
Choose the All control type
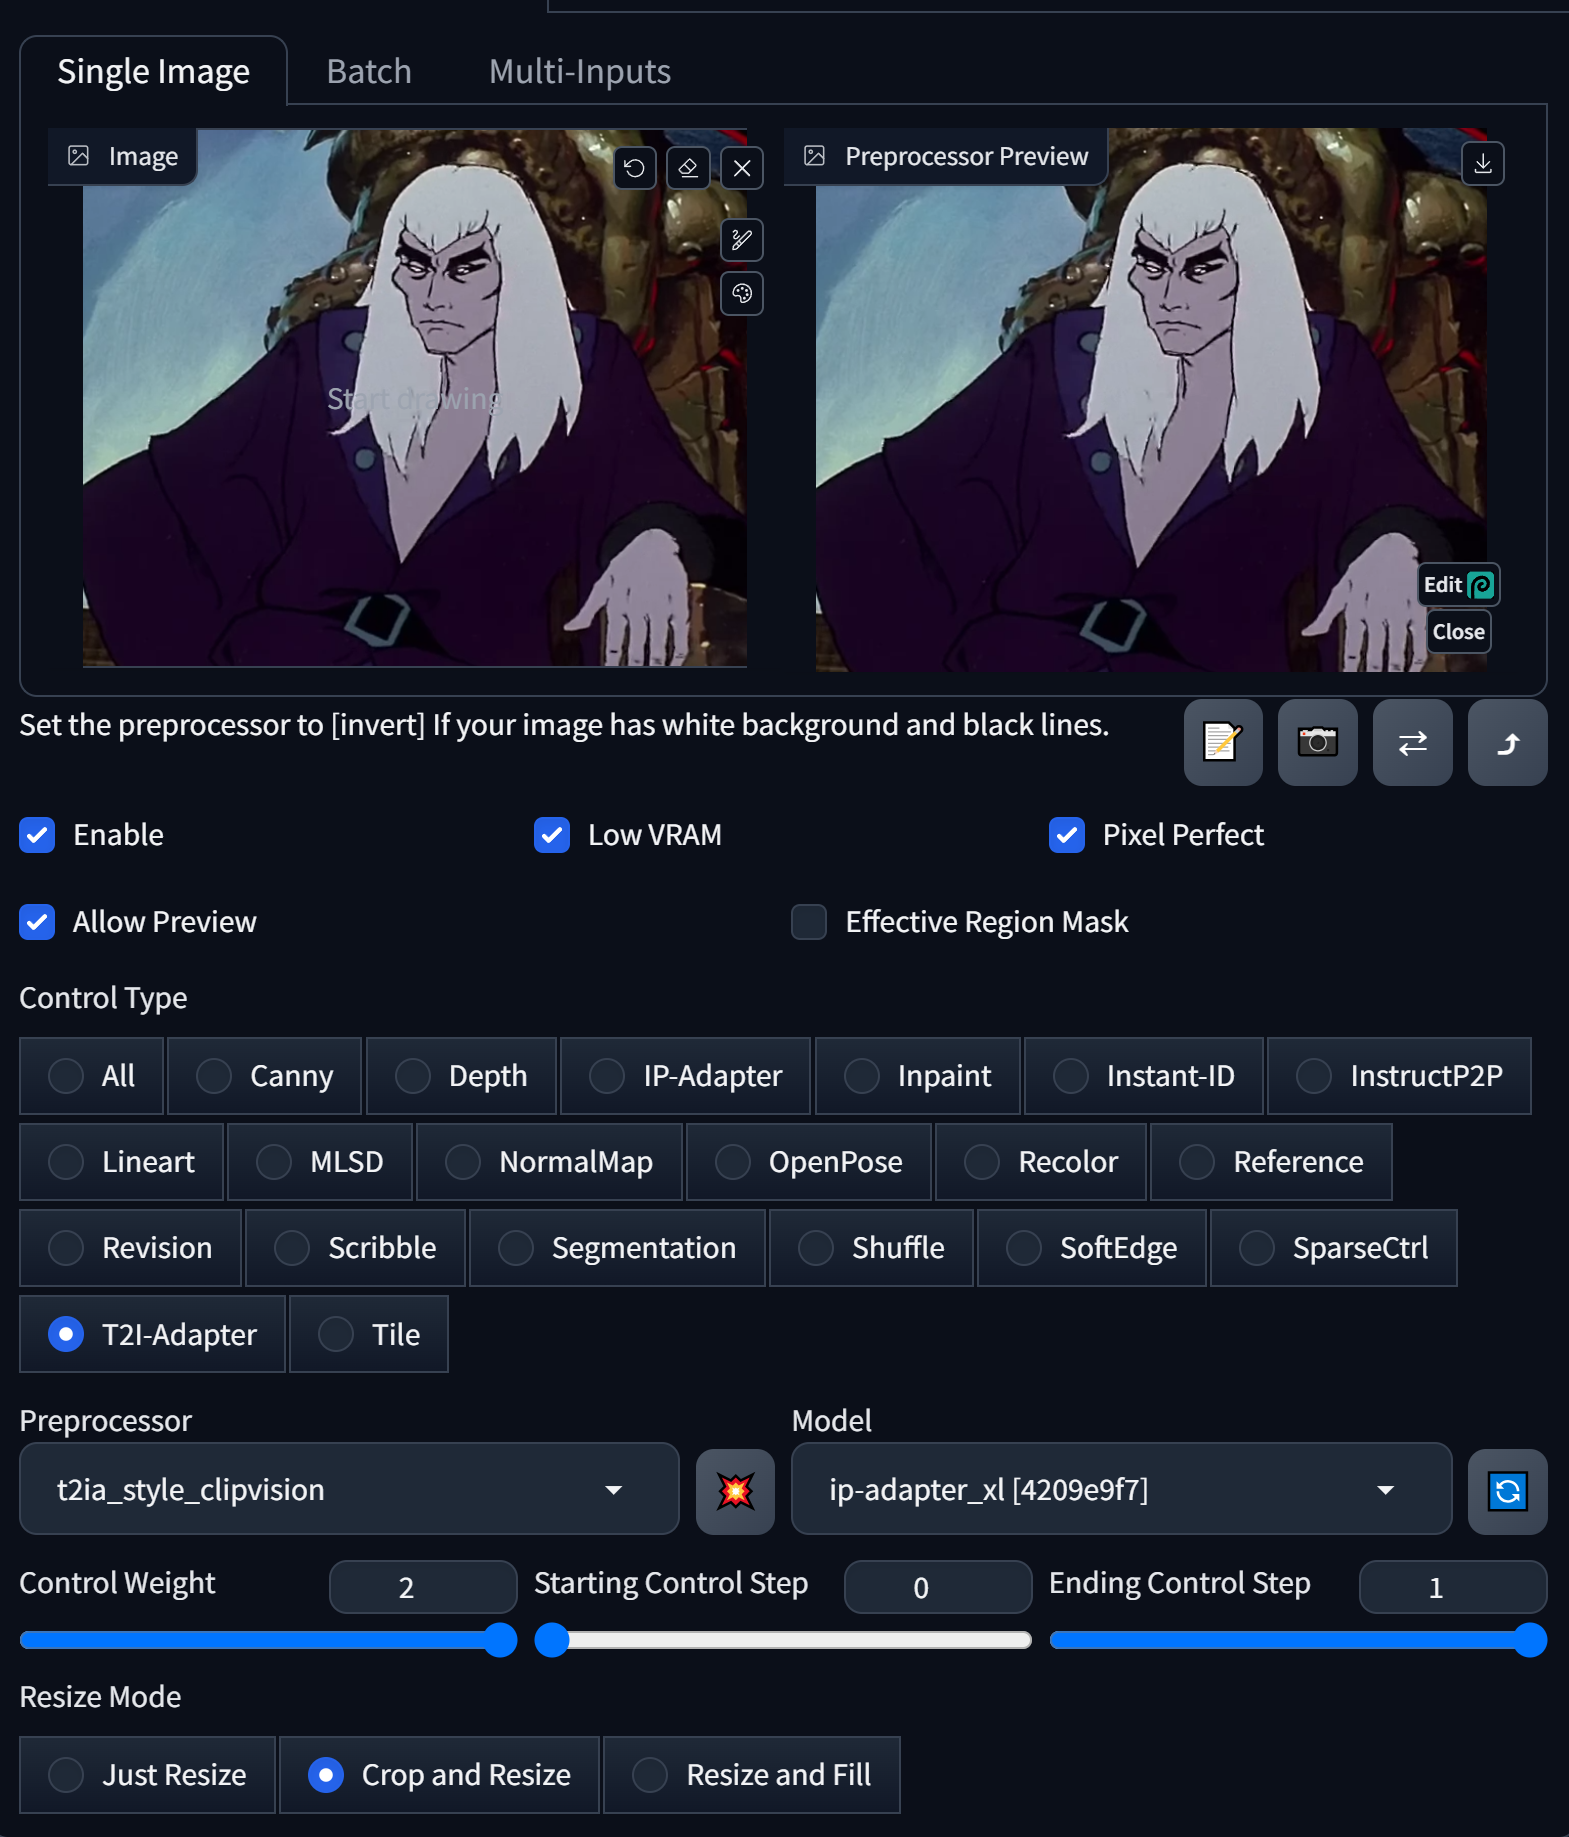pyautogui.click(x=92, y=1076)
